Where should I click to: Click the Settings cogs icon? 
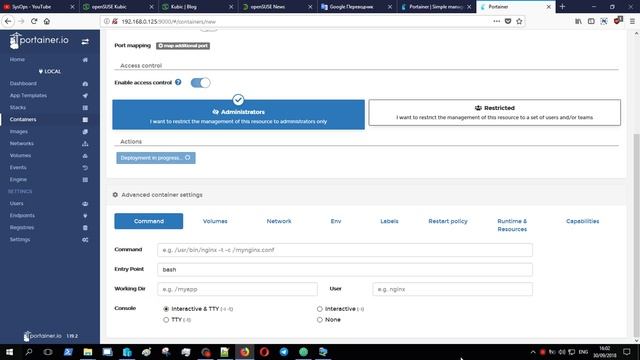(85, 240)
